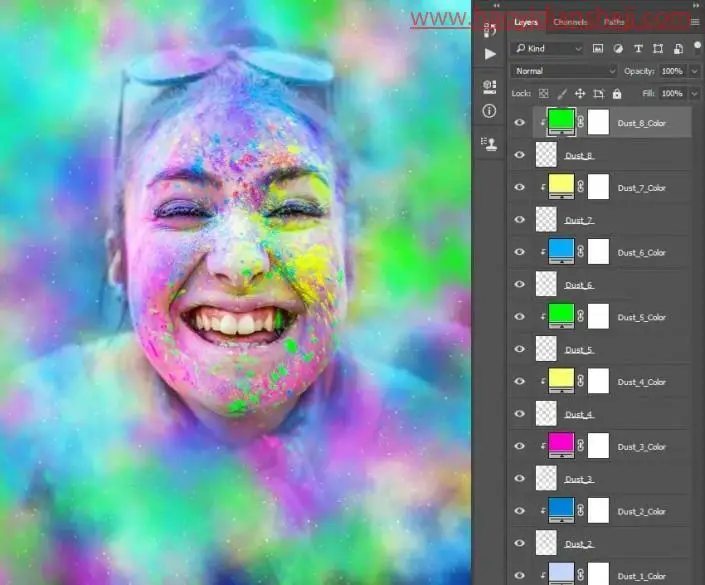Open the Opacity slider dropdown arrow
The width and height of the screenshot is (705, 585).
pos(695,71)
